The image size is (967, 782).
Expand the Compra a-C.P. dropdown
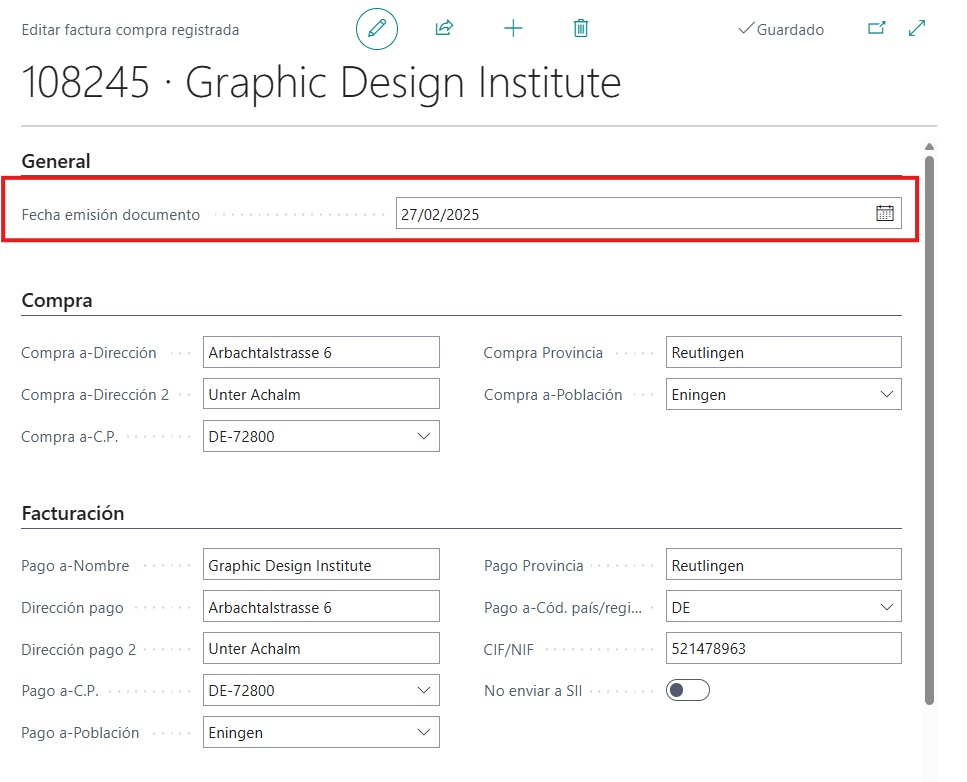coord(423,436)
